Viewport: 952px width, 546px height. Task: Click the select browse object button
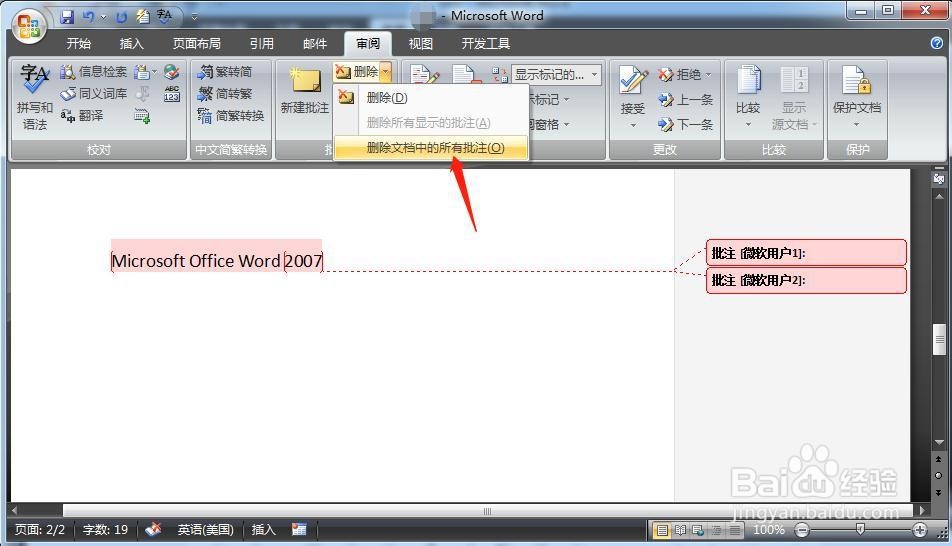[x=939, y=476]
